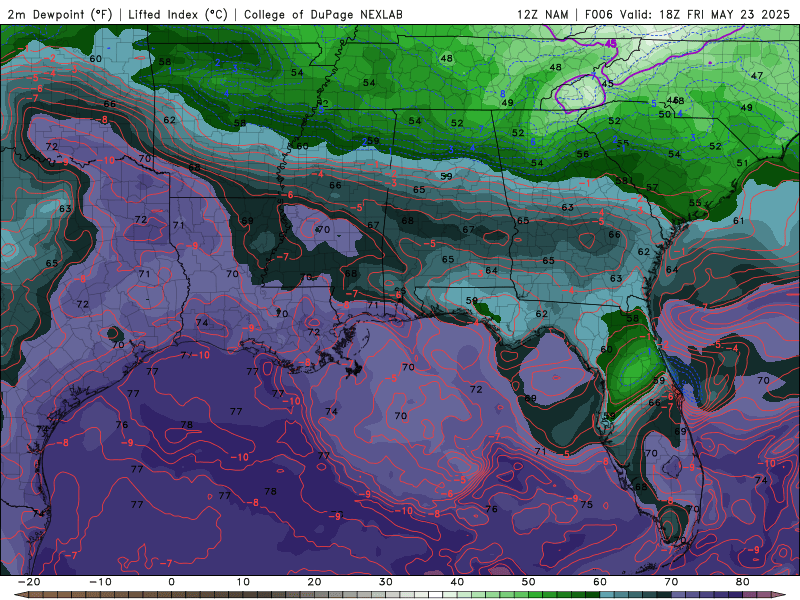
Task: Click the 30 label on the color scale
Action: click(386, 582)
